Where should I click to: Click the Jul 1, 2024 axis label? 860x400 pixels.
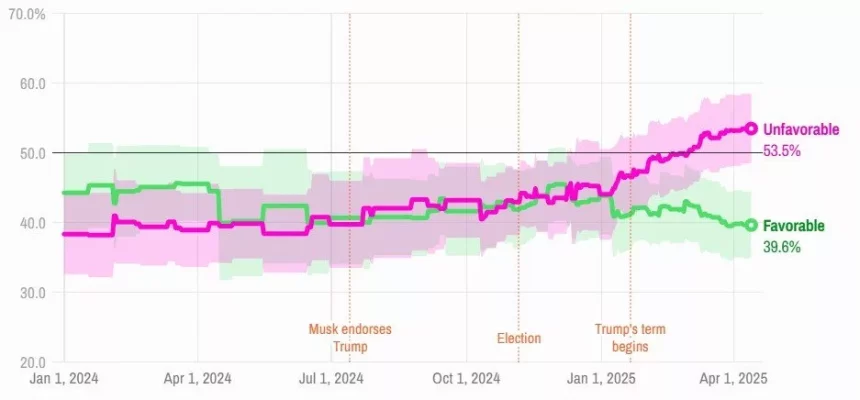pos(332,379)
